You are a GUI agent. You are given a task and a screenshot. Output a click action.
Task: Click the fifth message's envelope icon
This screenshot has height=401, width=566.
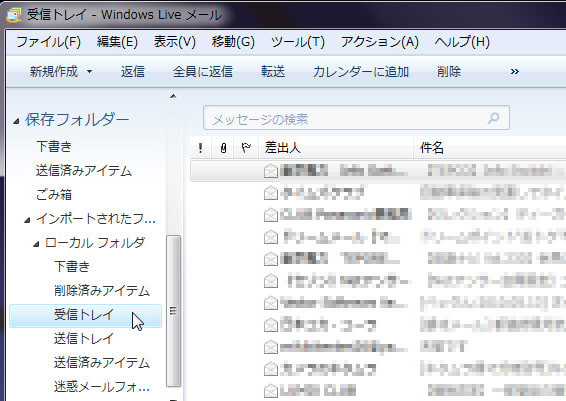tap(271, 259)
